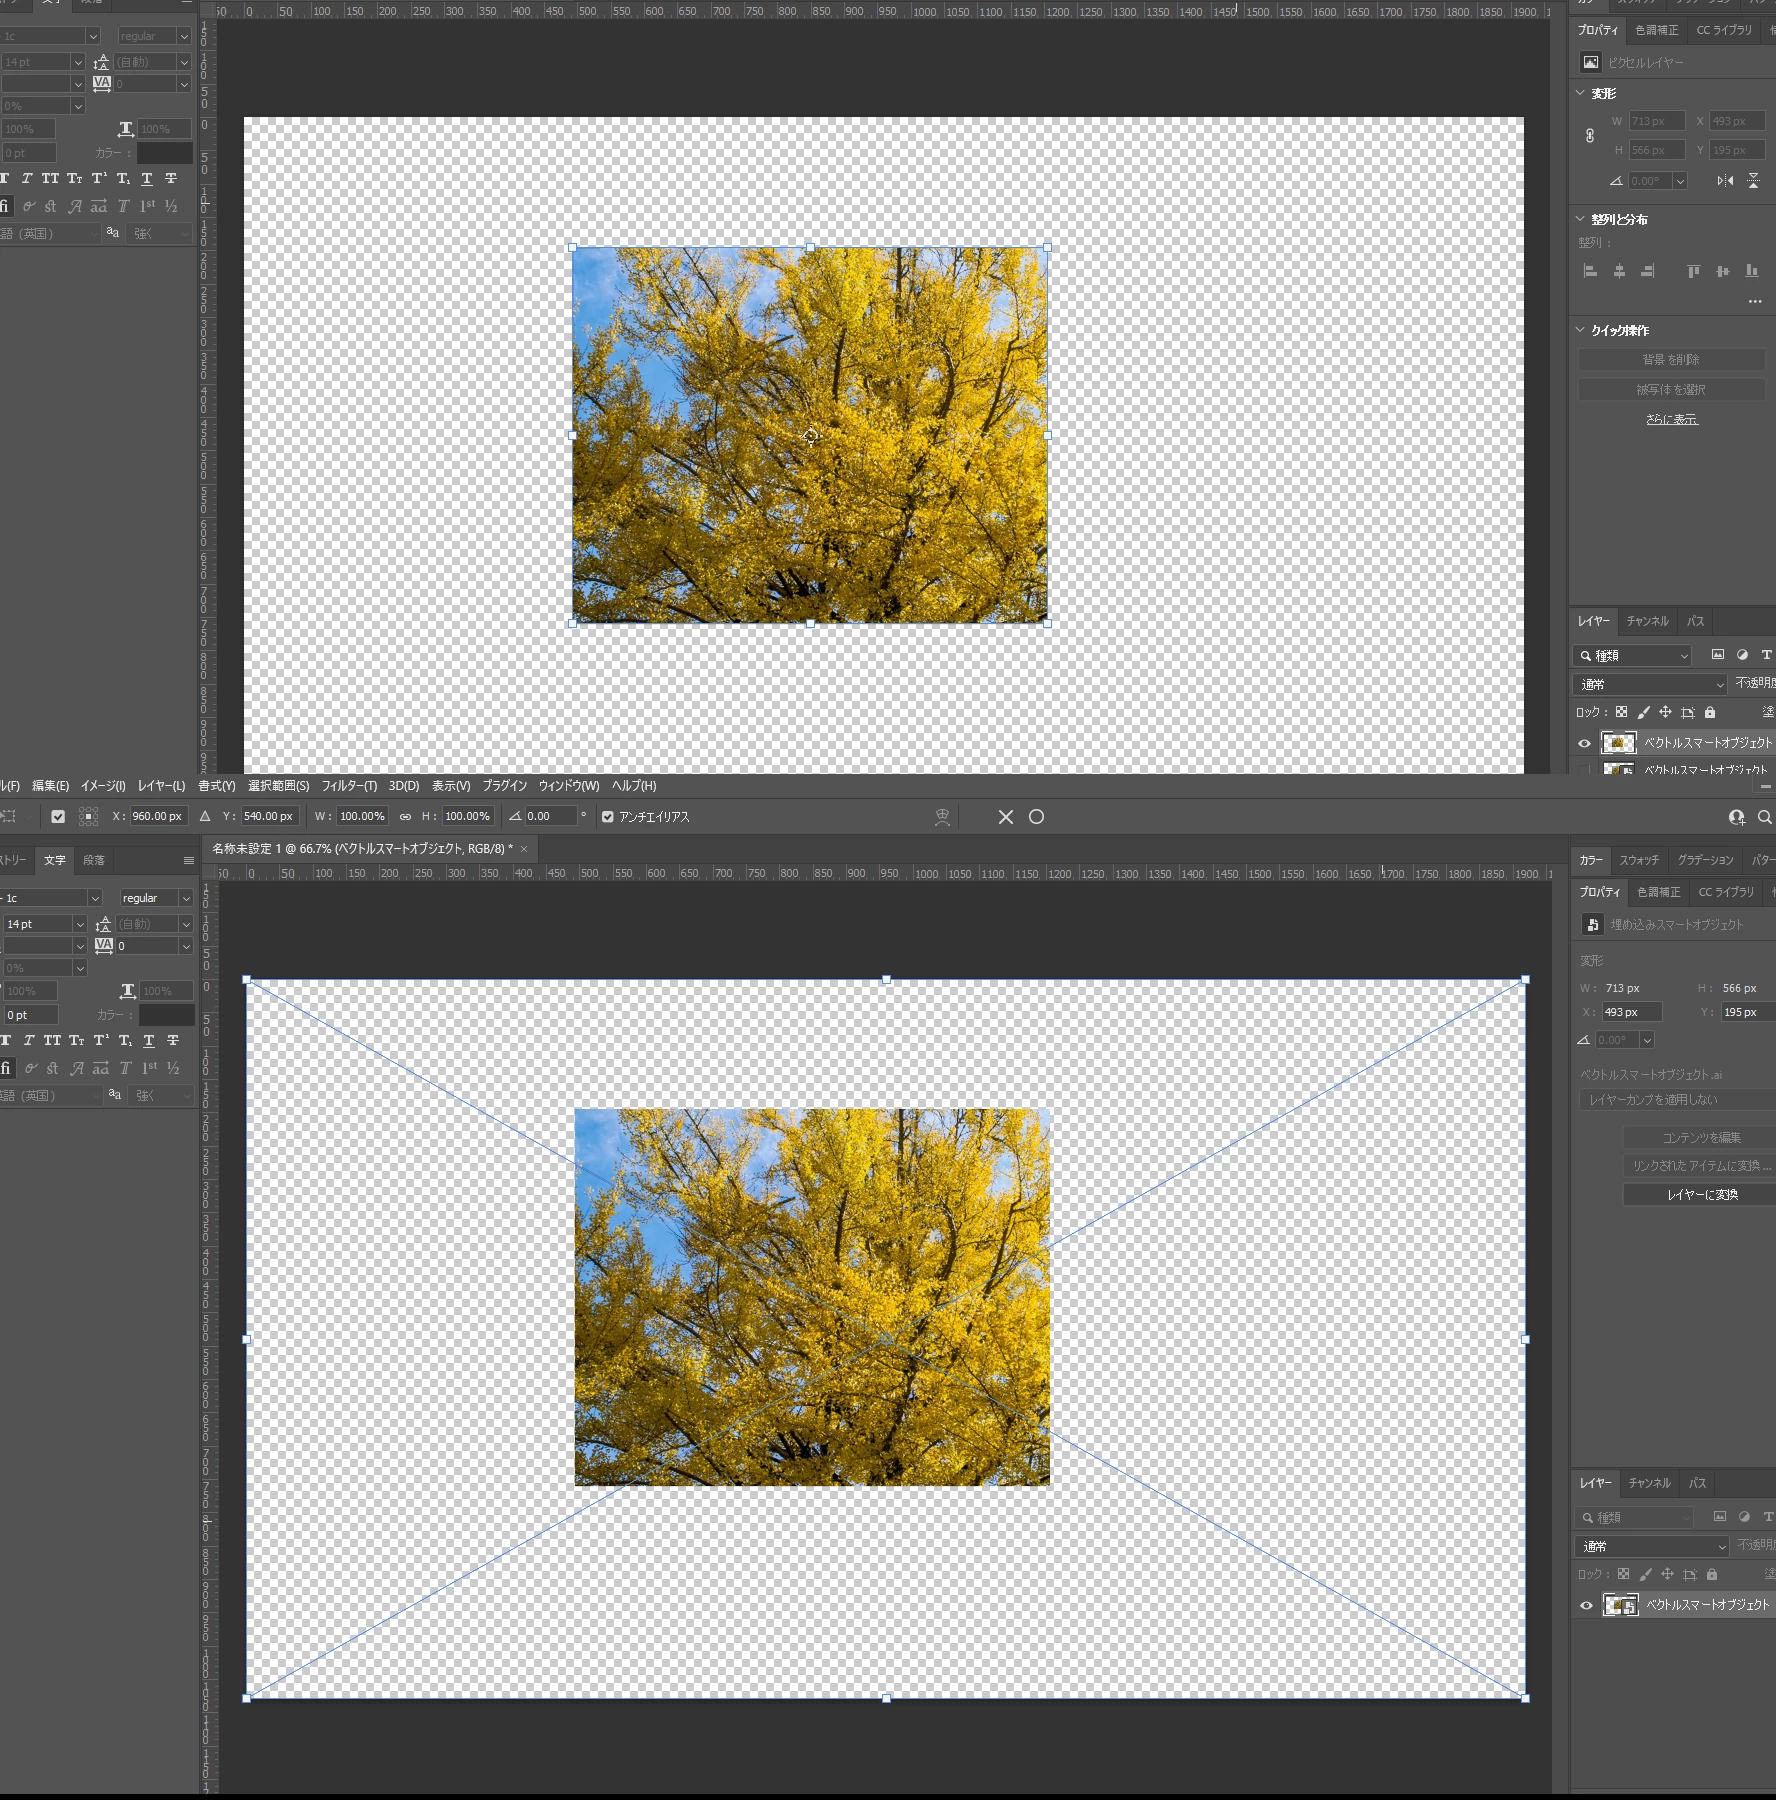
Task: Align right edges in upper Properties panel
Action: tap(1648, 271)
